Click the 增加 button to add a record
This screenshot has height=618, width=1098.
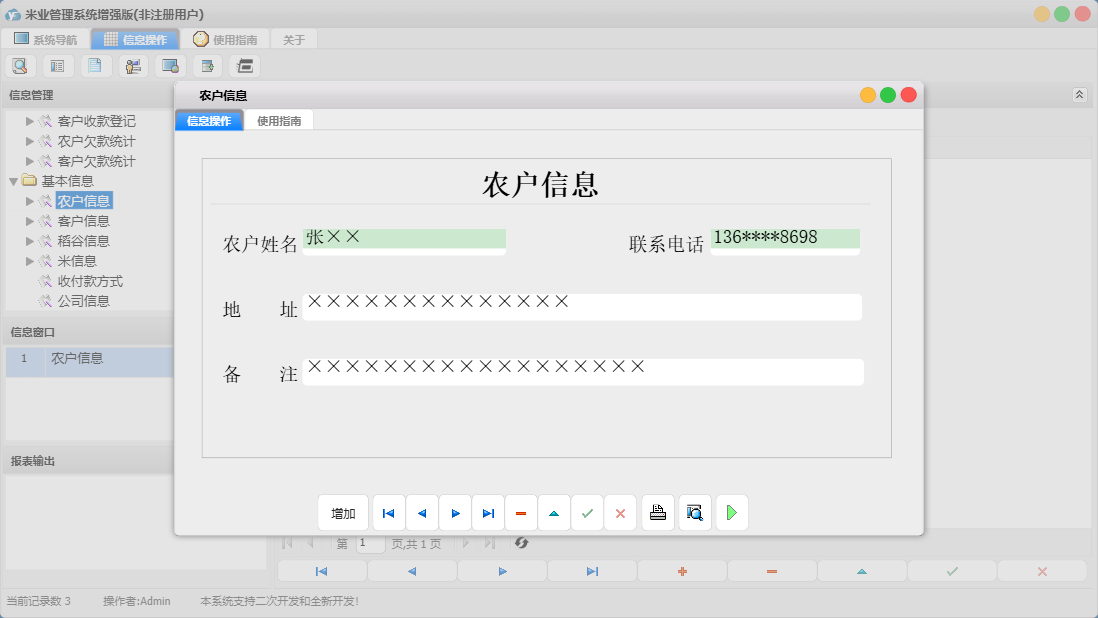coord(343,512)
